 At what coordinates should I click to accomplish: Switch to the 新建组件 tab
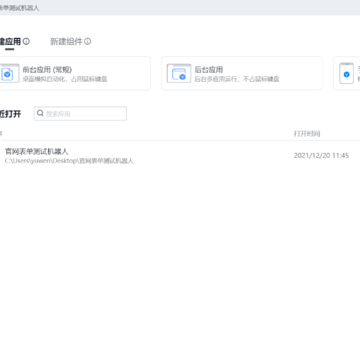point(66,41)
